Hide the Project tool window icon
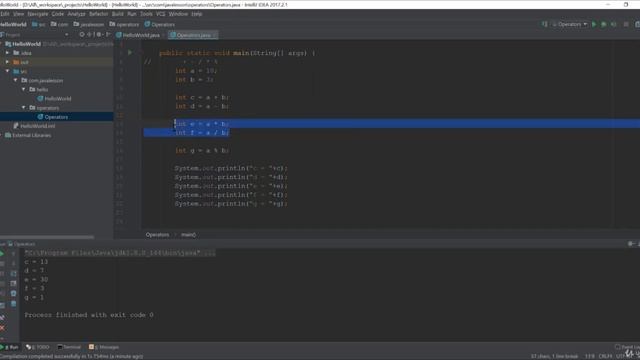This screenshot has height=360, width=640. coord(108,35)
